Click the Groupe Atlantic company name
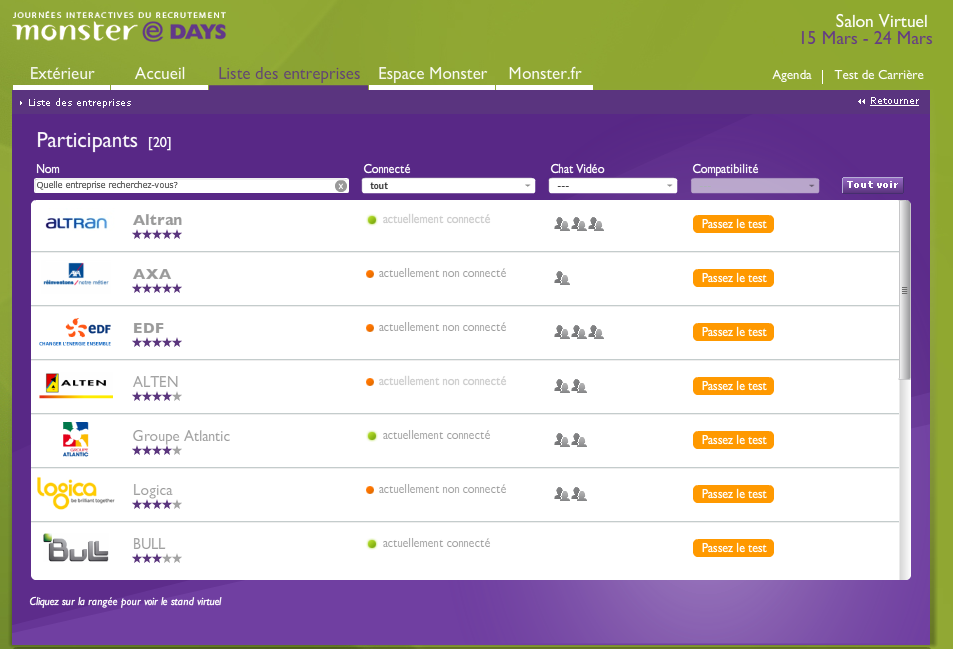 click(181, 436)
